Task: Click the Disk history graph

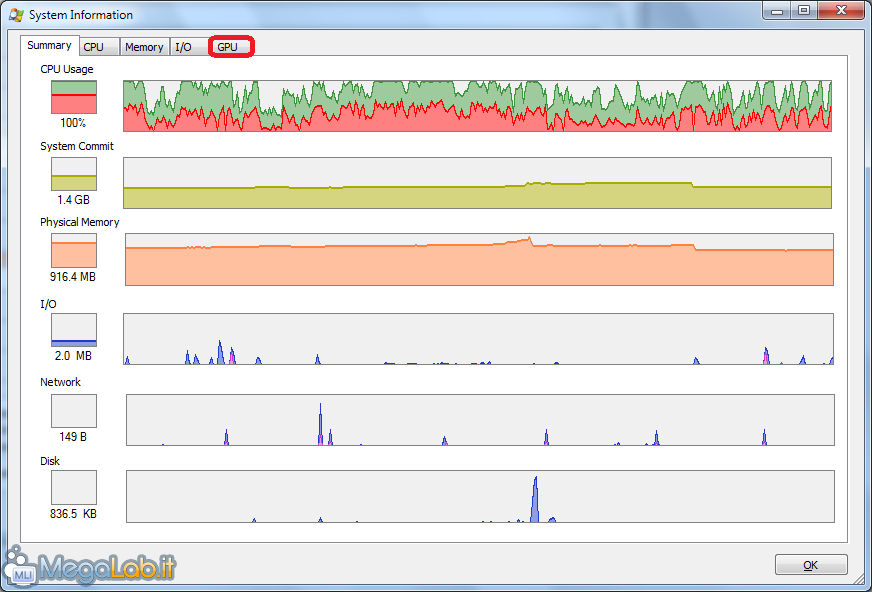Action: pos(479,497)
